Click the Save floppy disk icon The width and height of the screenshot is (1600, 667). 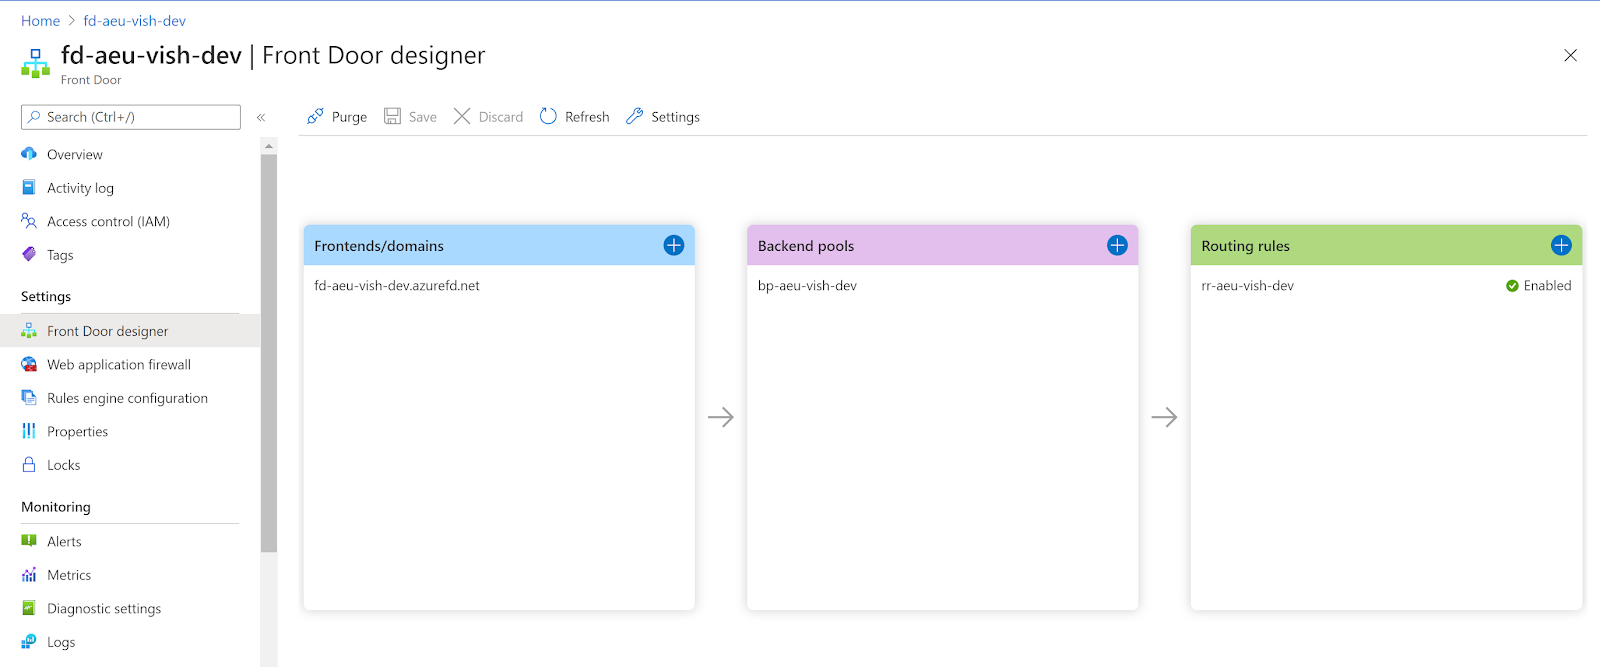(x=392, y=116)
